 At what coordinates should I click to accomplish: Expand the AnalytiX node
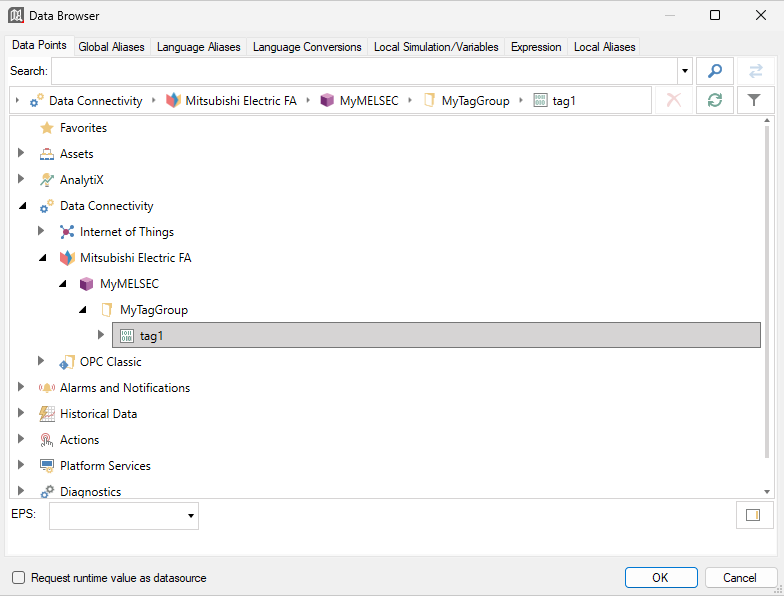pyautogui.click(x=20, y=178)
